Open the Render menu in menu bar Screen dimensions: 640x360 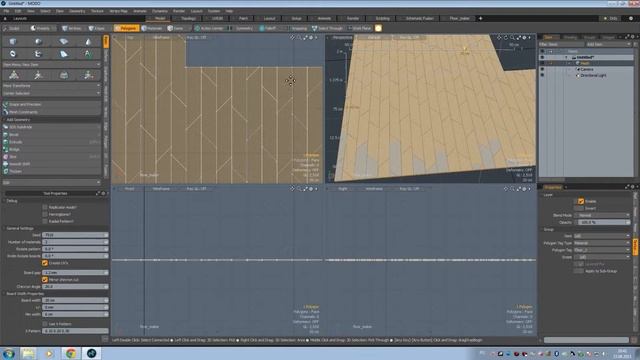tap(179, 11)
